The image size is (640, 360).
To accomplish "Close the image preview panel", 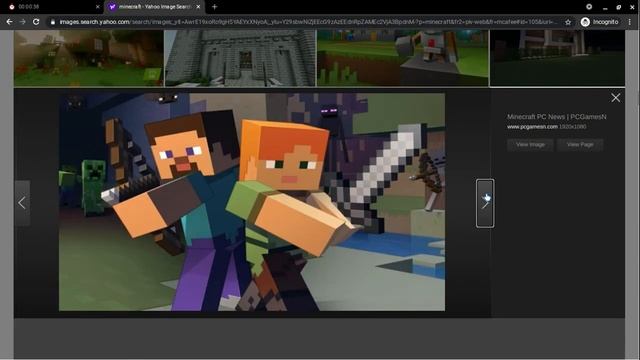I will pos(616,98).
